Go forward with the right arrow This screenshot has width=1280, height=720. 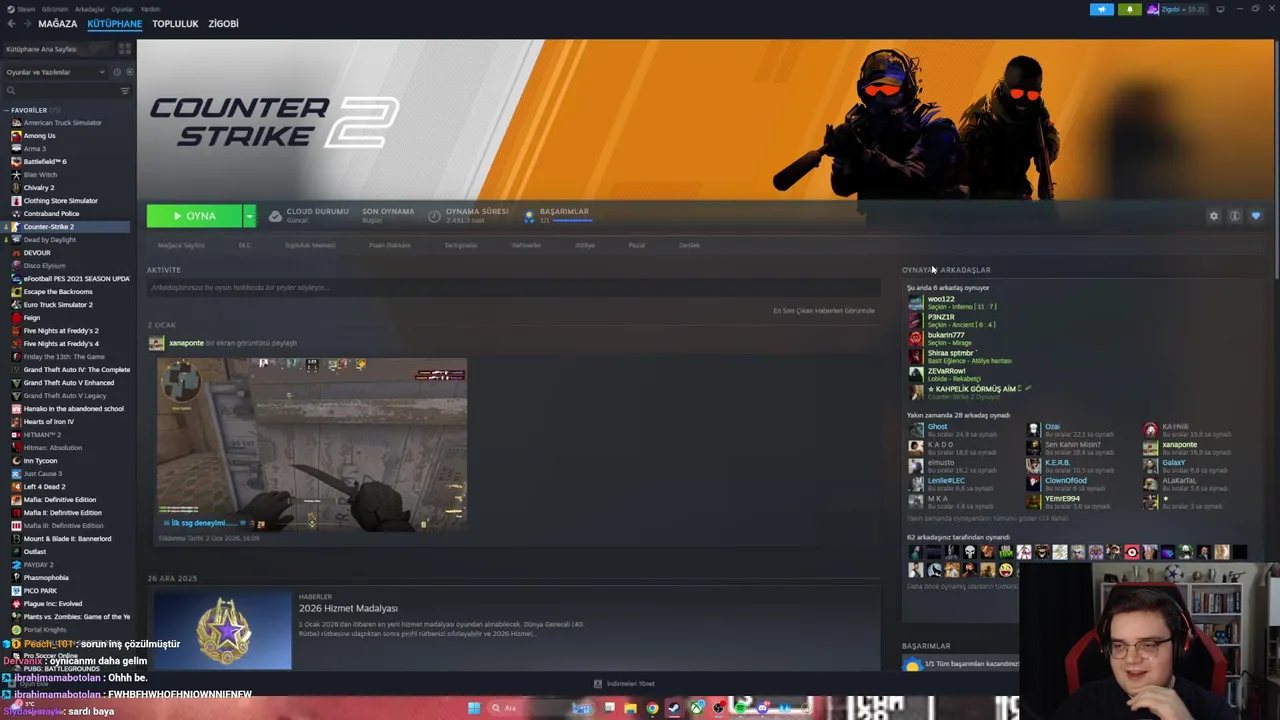[x=26, y=24]
